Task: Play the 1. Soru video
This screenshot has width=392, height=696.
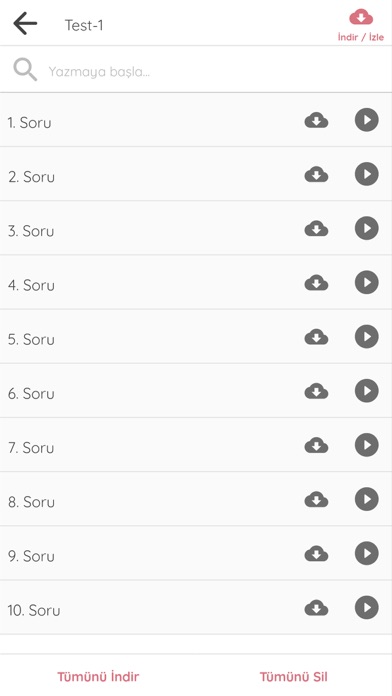Action: pos(367,120)
